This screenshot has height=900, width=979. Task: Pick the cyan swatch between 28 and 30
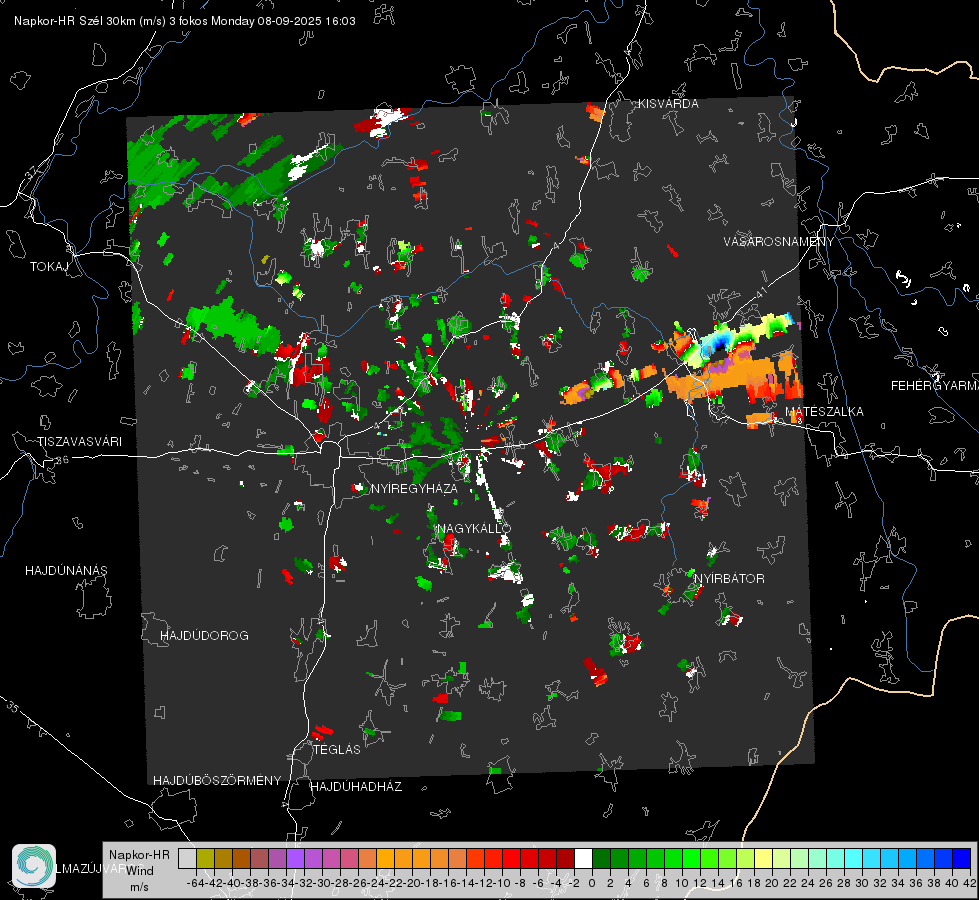point(853,858)
